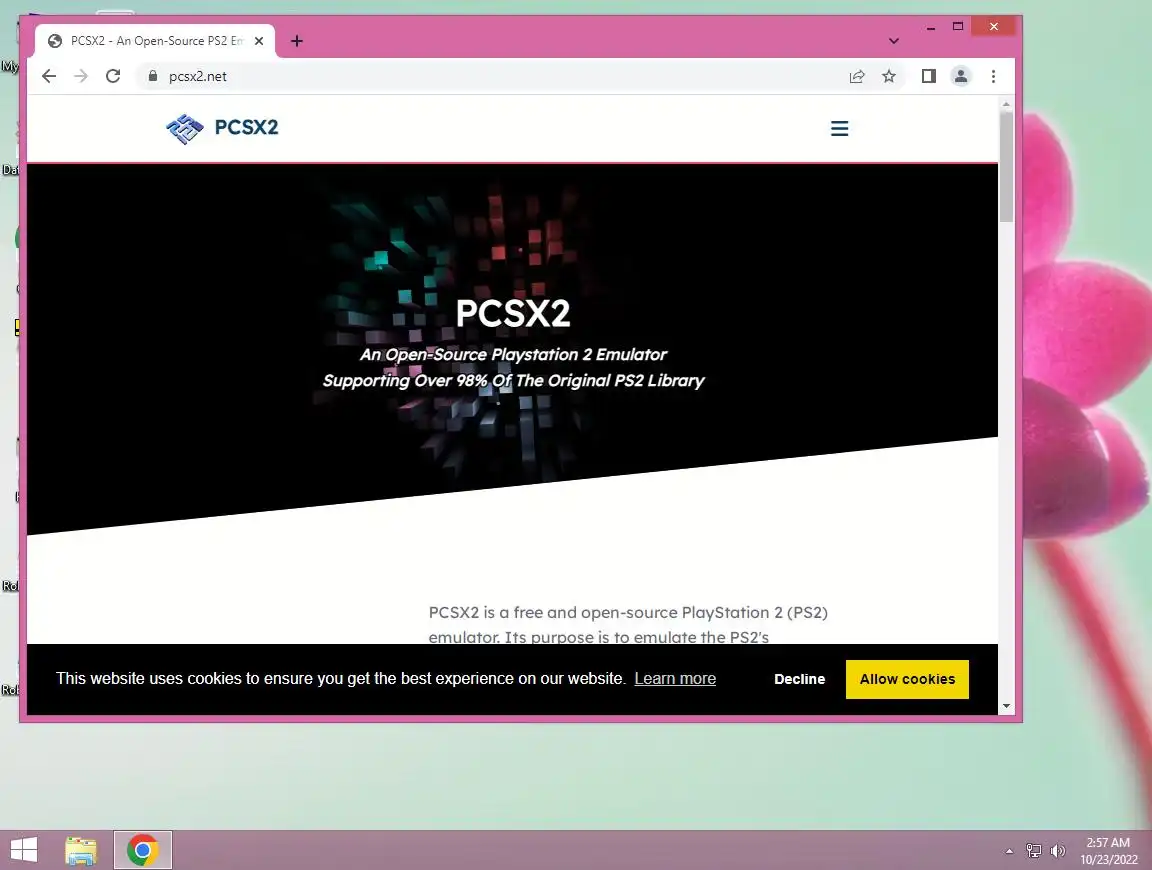Open the volume speaker tray icon

1058,851
